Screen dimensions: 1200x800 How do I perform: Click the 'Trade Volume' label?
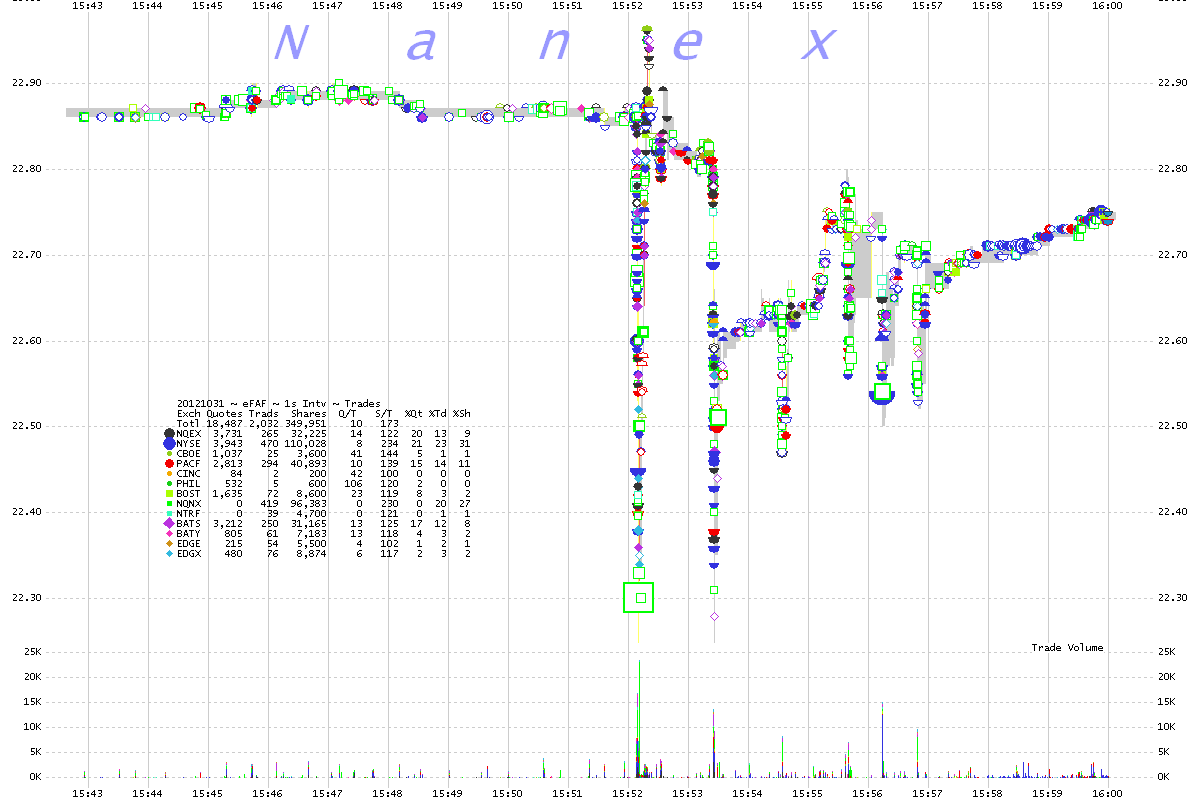click(x=1067, y=648)
